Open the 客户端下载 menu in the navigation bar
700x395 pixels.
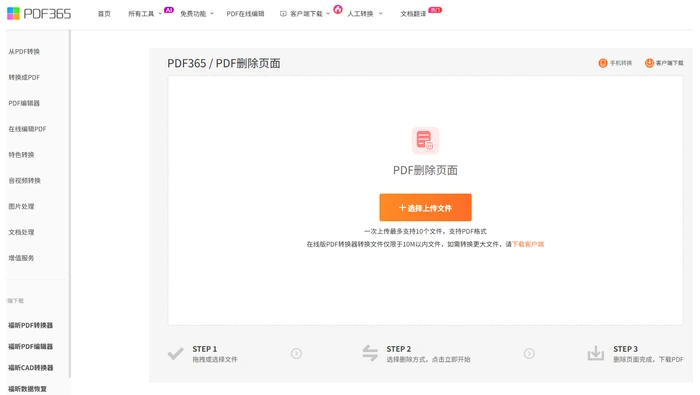306,14
